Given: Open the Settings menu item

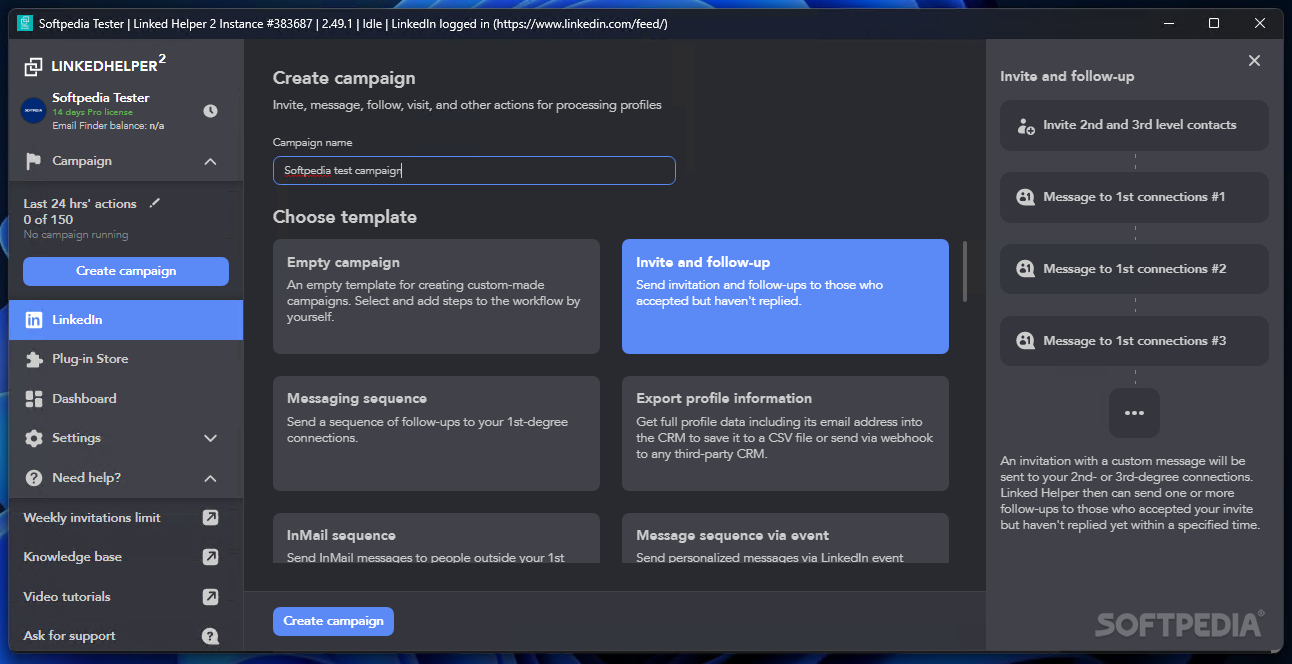Looking at the screenshot, I should click(126, 438).
